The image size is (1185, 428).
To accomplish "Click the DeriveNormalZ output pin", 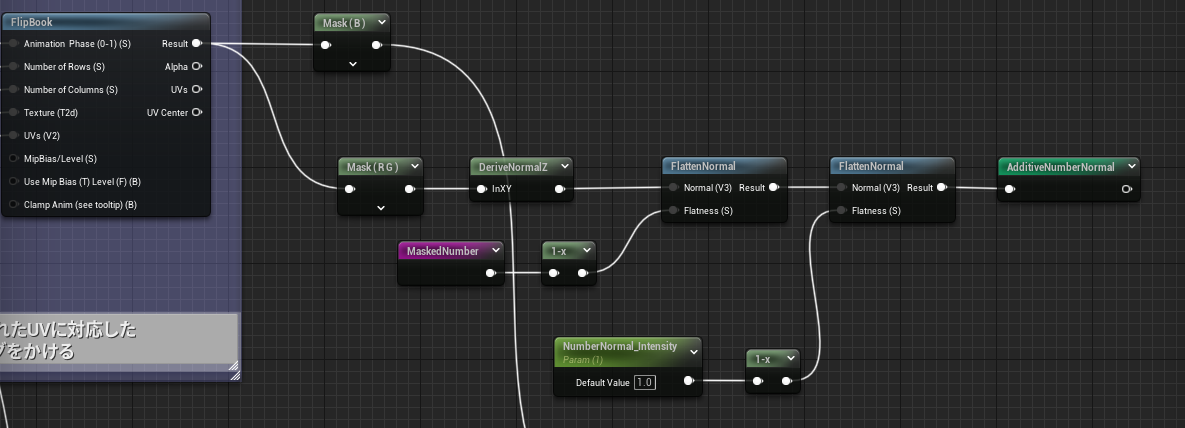I will (560, 189).
